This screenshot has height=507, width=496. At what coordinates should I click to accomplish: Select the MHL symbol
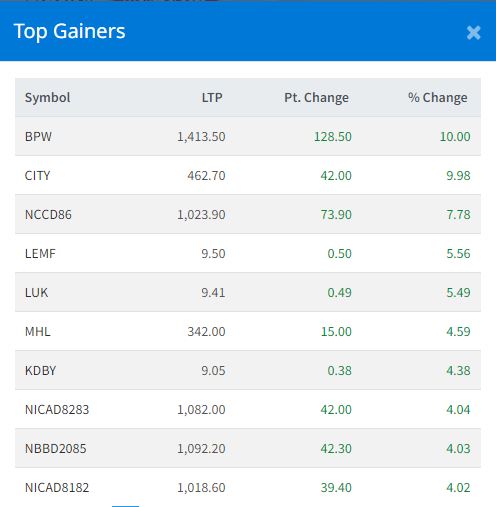pyautogui.click(x=38, y=332)
